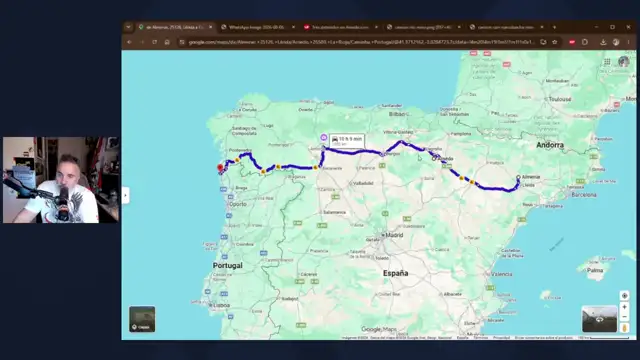This screenshot has width=640, height=360.
Task: Go back to previous page
Action: click(x=129, y=42)
